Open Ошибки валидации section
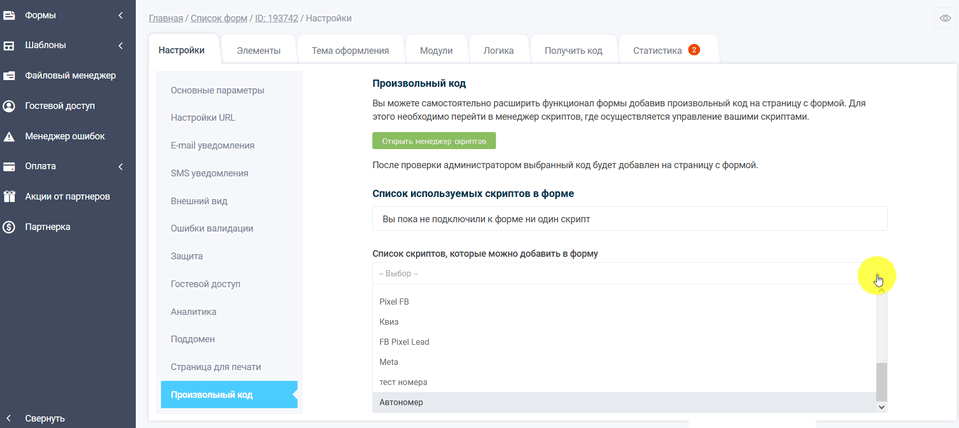Viewport: 959px width, 428px height. (212, 228)
